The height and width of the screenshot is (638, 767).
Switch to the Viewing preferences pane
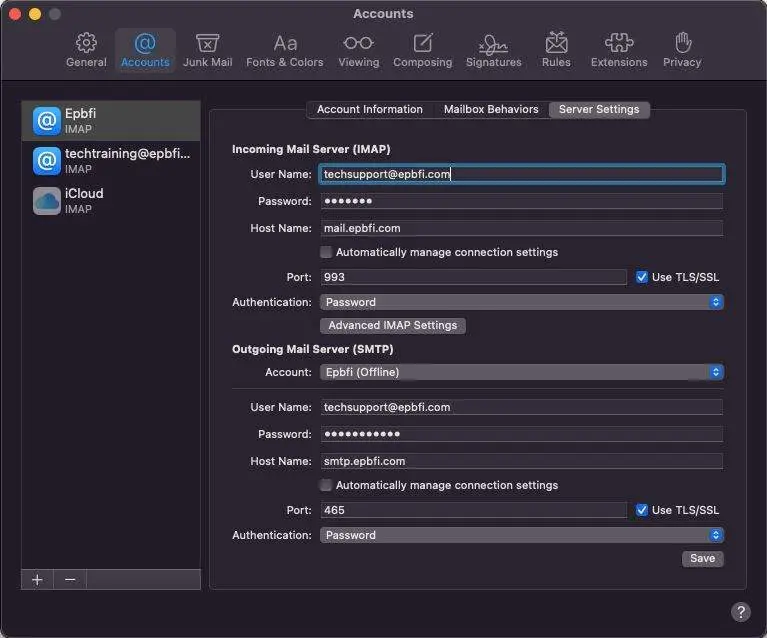[x=358, y=50]
